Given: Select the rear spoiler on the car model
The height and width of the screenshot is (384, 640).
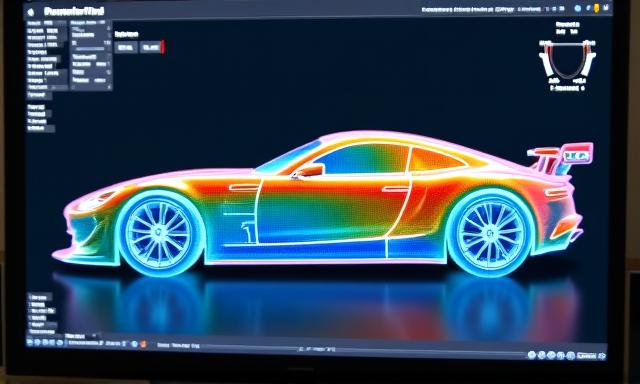Looking at the screenshot, I should 562,158.
